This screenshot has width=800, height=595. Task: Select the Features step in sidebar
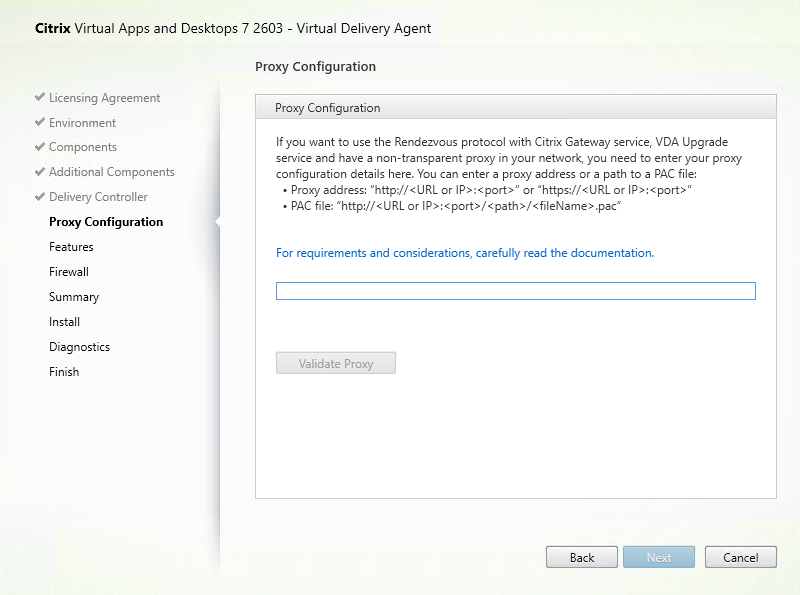click(71, 247)
